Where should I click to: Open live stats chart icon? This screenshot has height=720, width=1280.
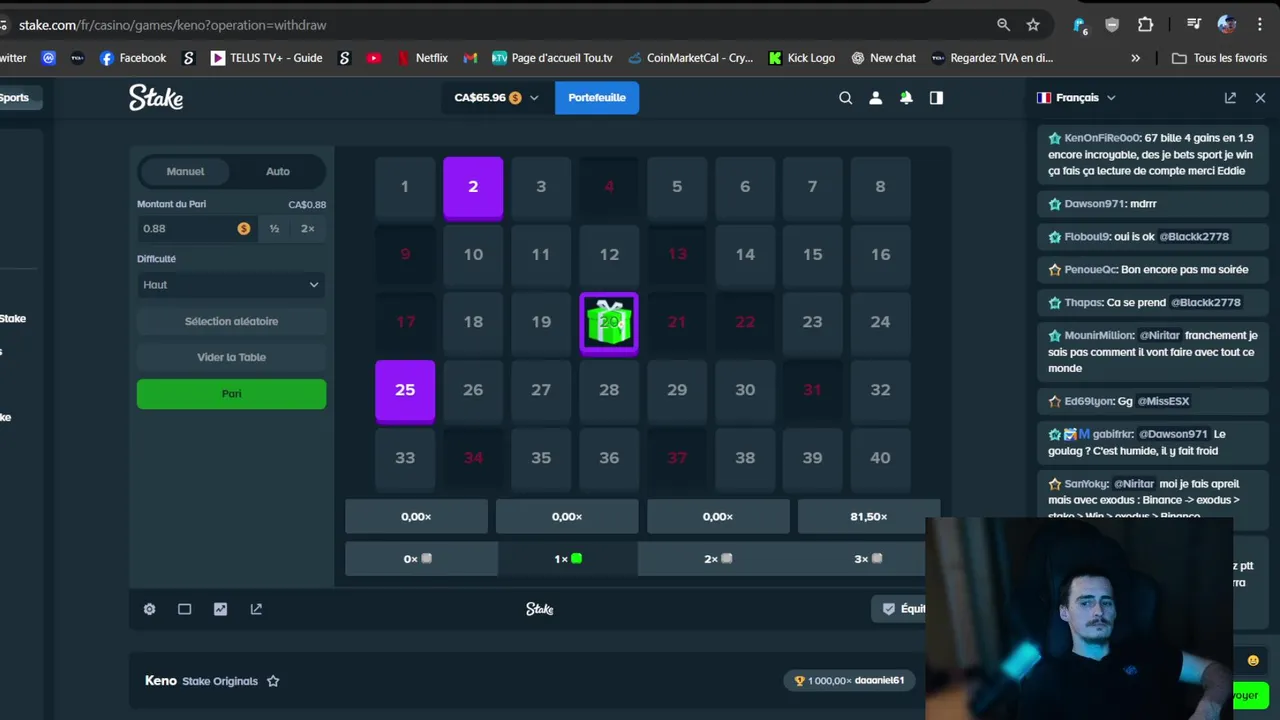click(x=221, y=609)
